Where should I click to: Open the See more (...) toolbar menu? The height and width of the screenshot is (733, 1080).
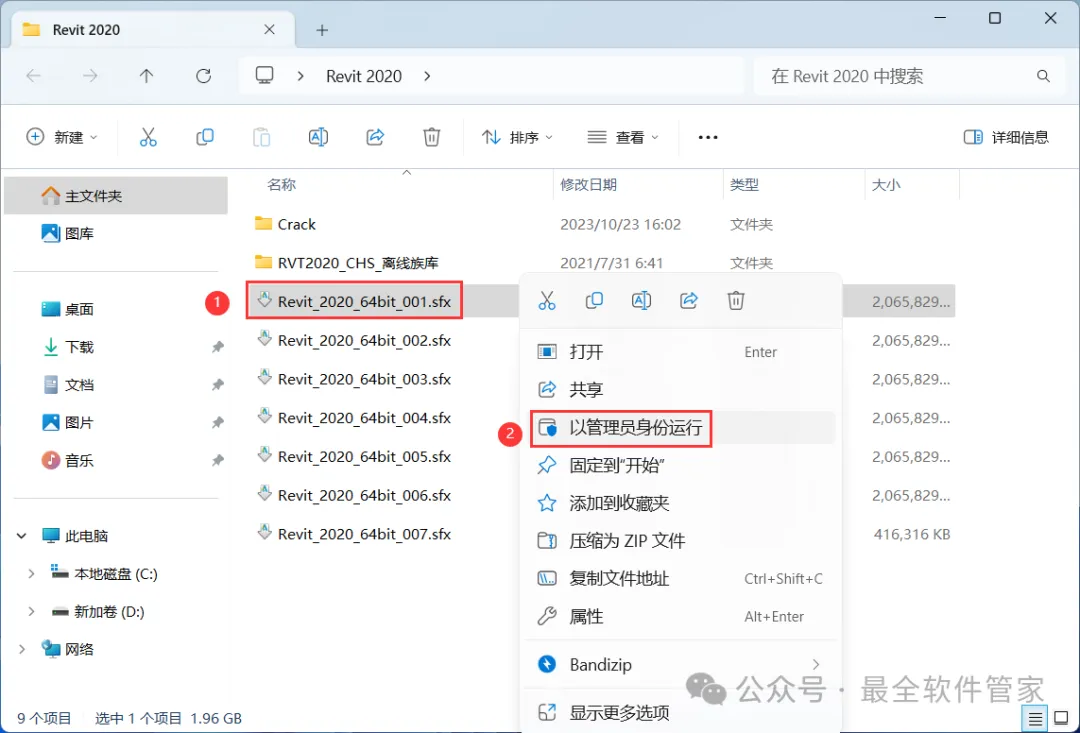click(708, 137)
